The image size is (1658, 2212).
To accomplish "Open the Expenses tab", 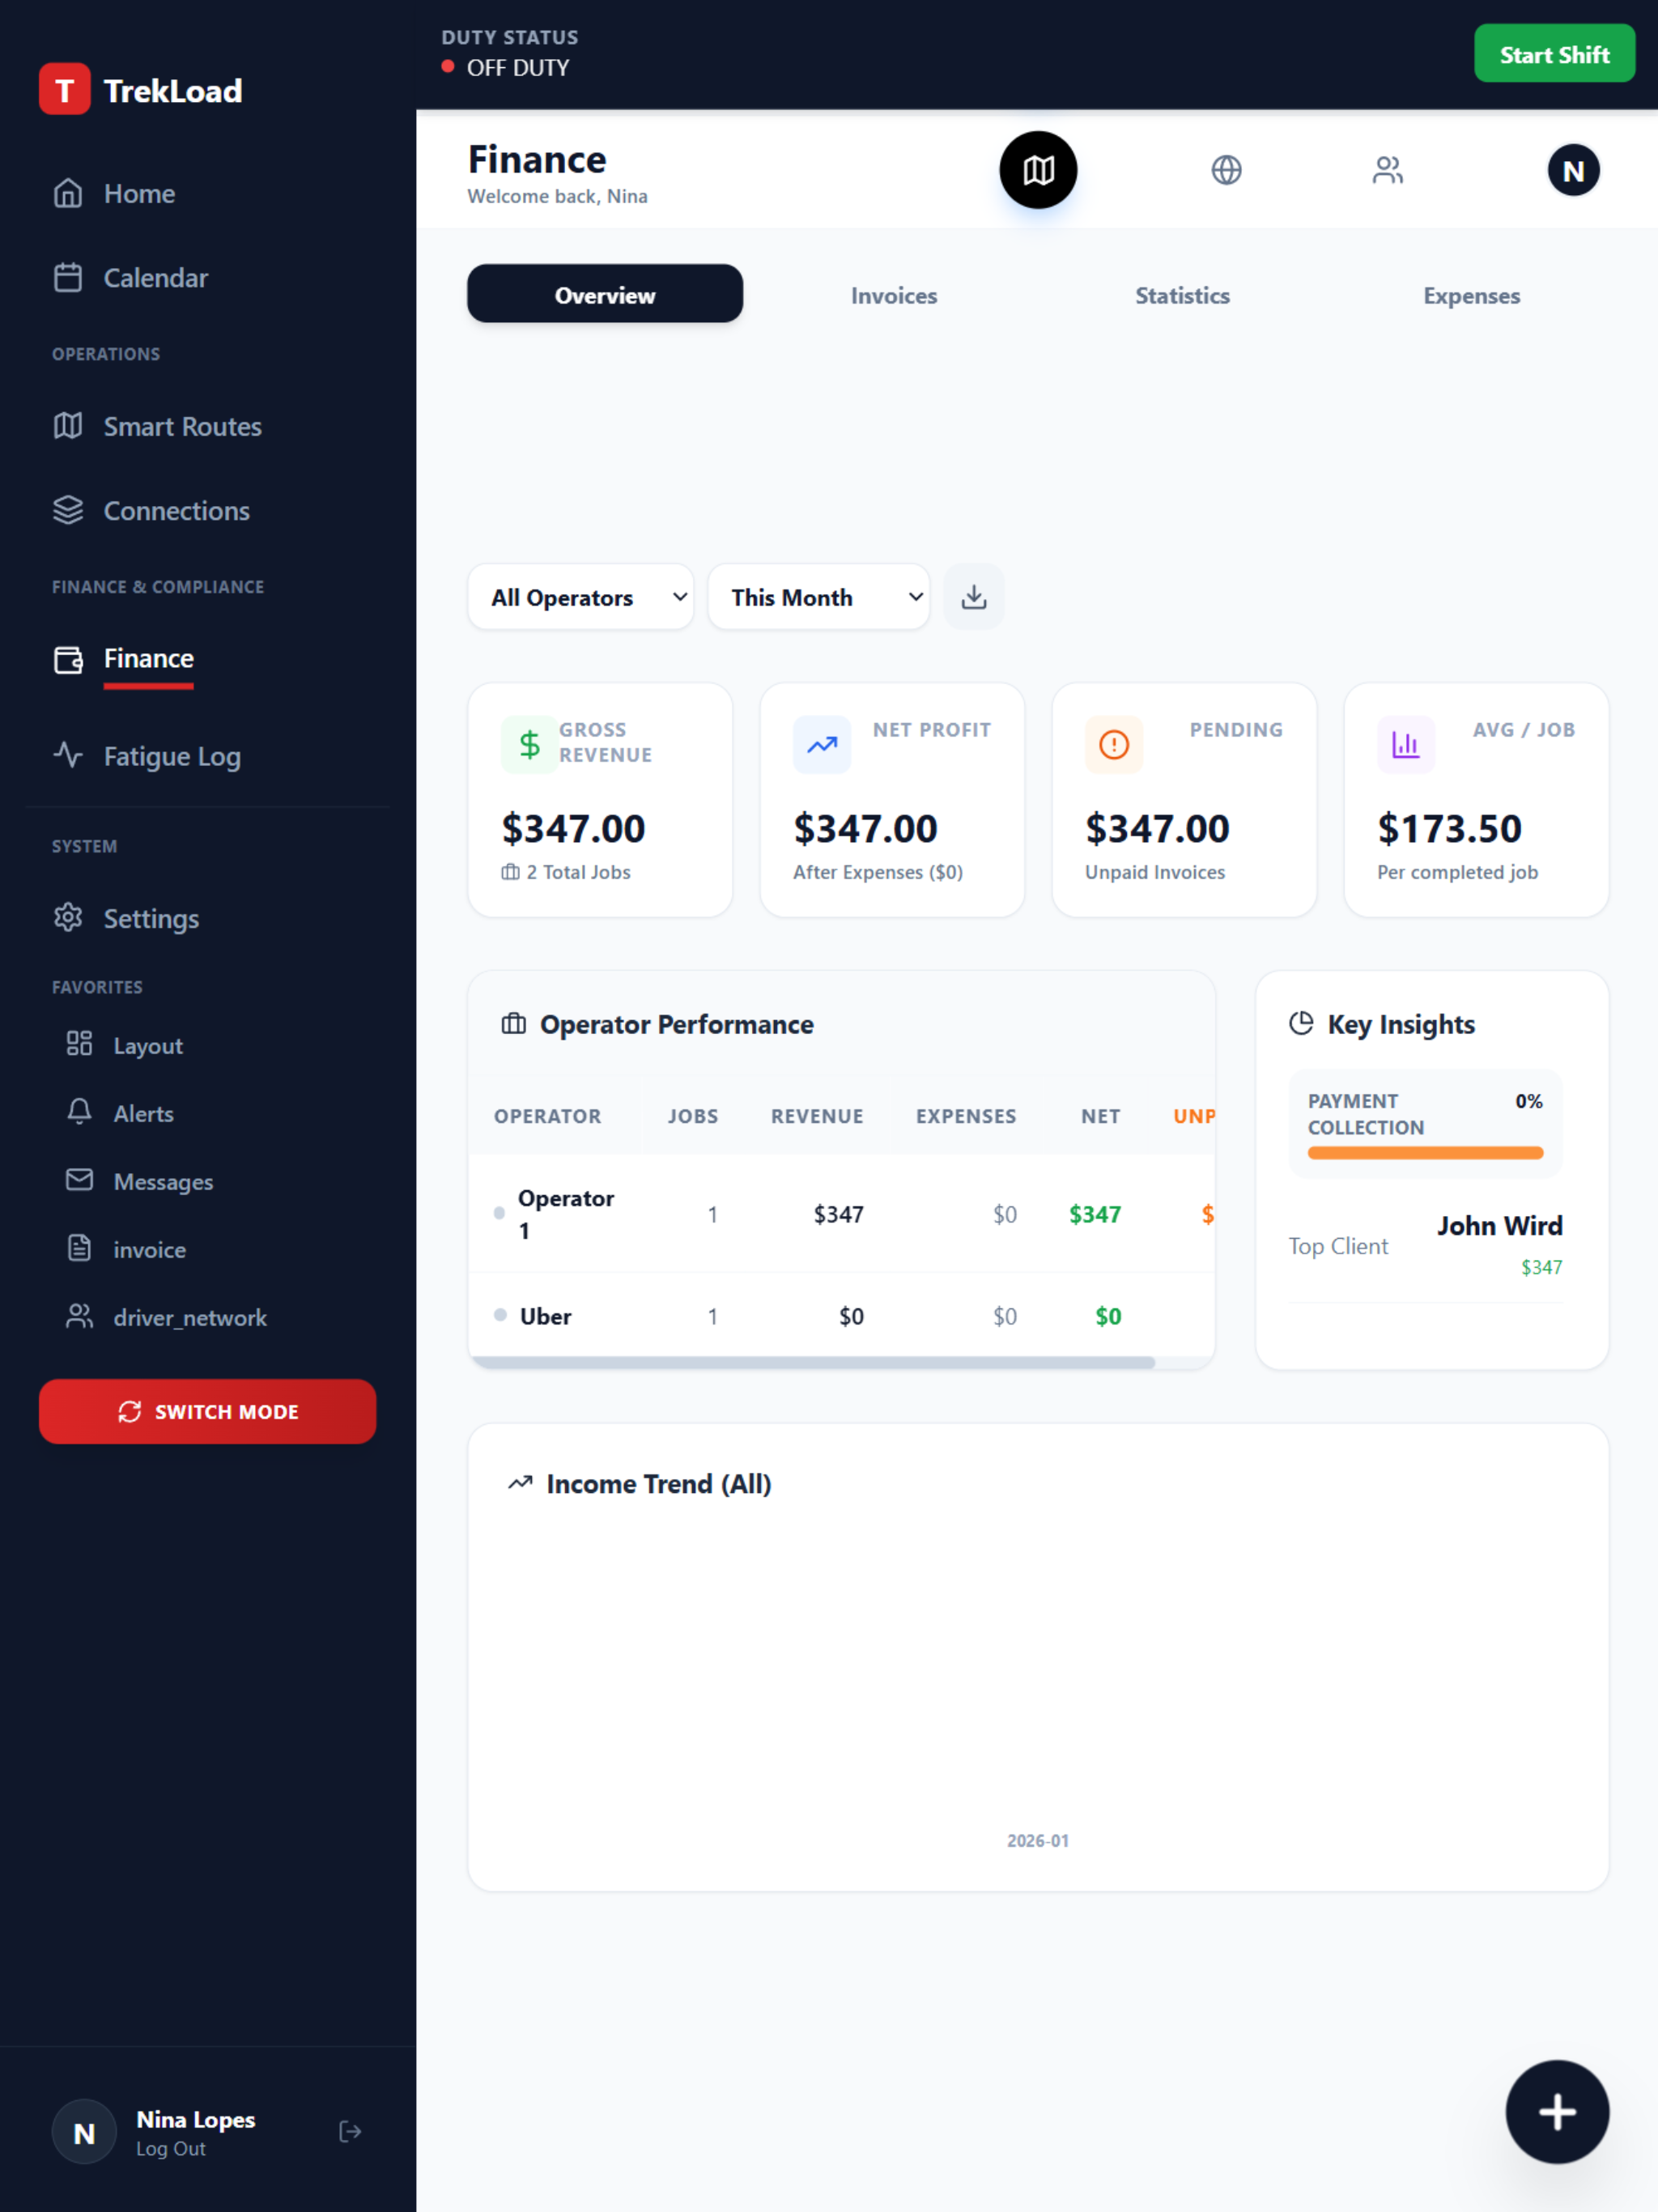I will (x=1471, y=296).
